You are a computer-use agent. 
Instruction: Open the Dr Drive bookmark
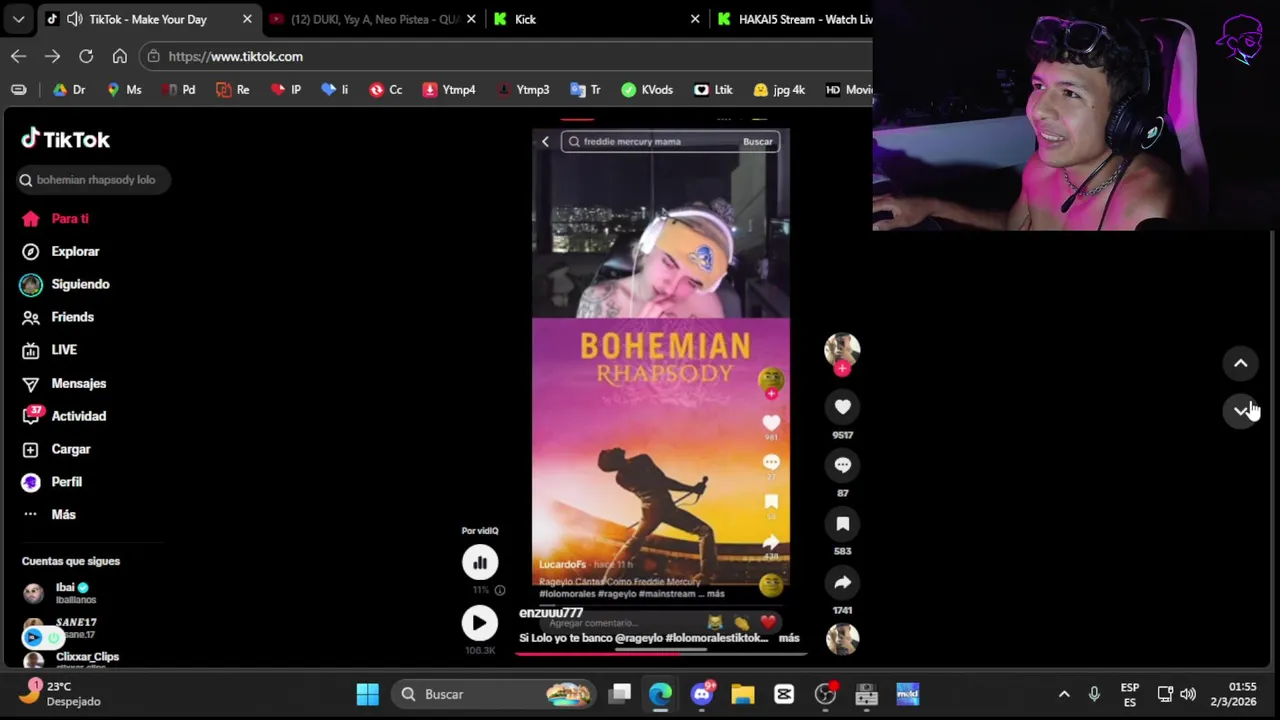point(69,90)
